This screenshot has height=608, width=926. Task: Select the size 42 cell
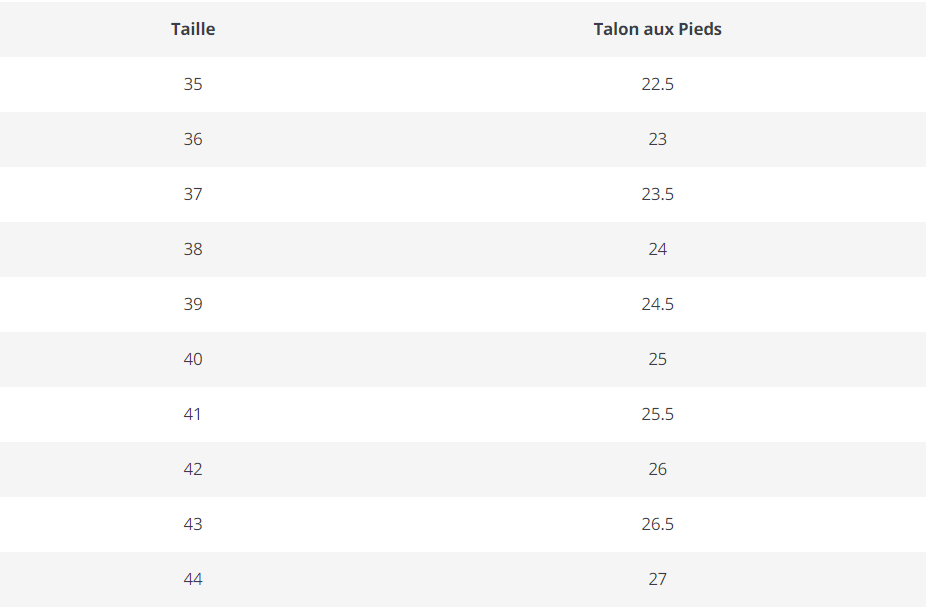[193, 469]
